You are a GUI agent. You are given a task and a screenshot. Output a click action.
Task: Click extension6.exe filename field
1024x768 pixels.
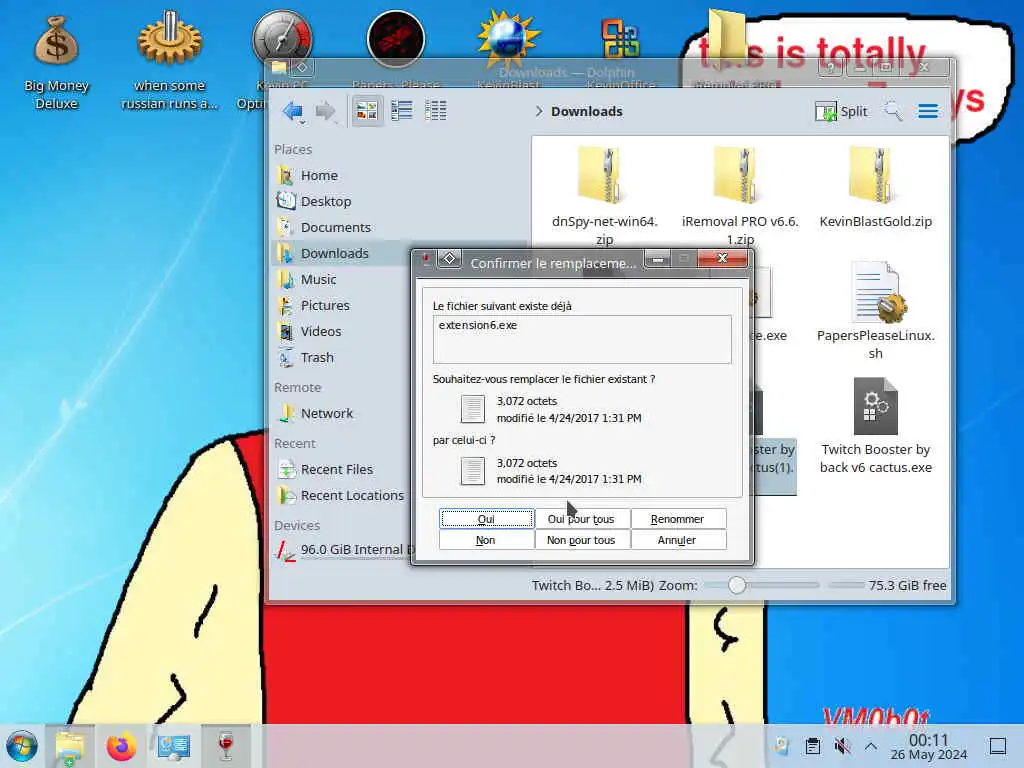582,339
